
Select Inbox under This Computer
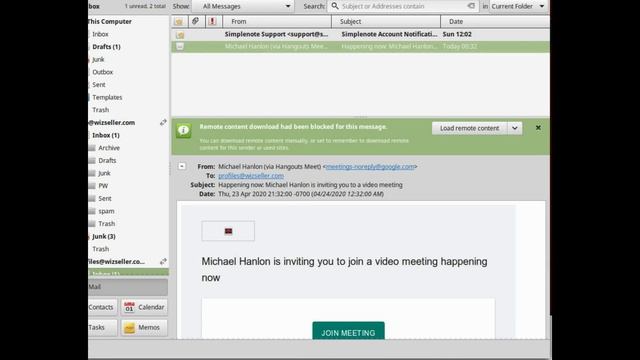(100, 34)
